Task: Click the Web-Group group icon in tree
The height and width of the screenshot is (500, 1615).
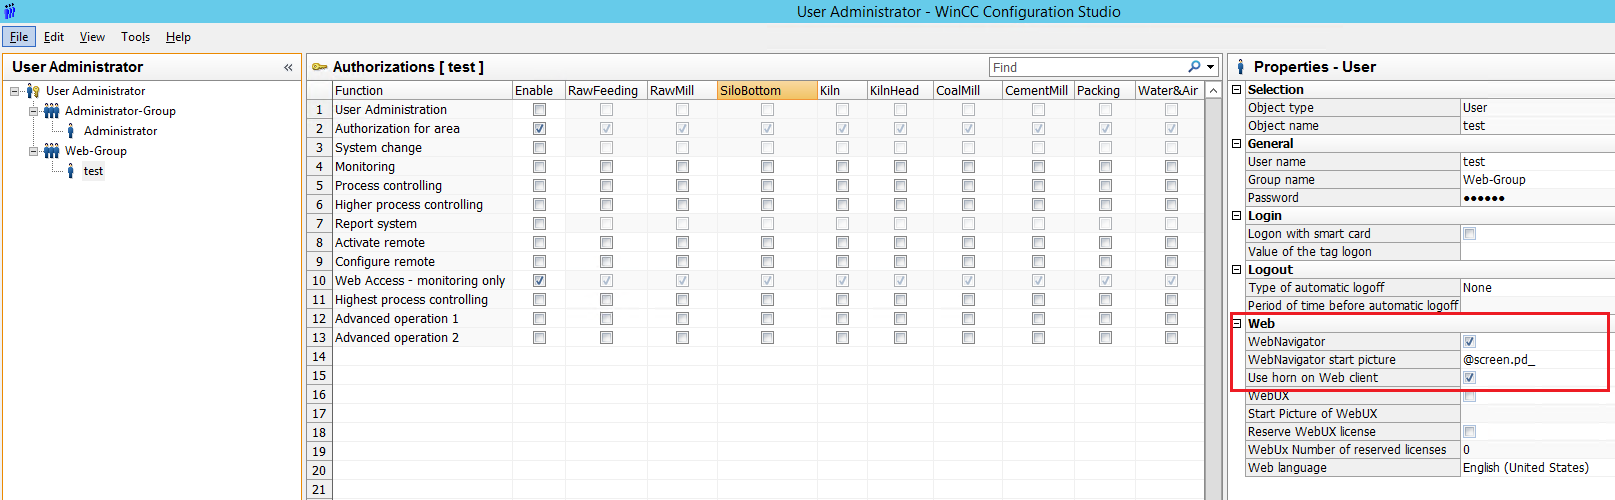Action: (51, 151)
